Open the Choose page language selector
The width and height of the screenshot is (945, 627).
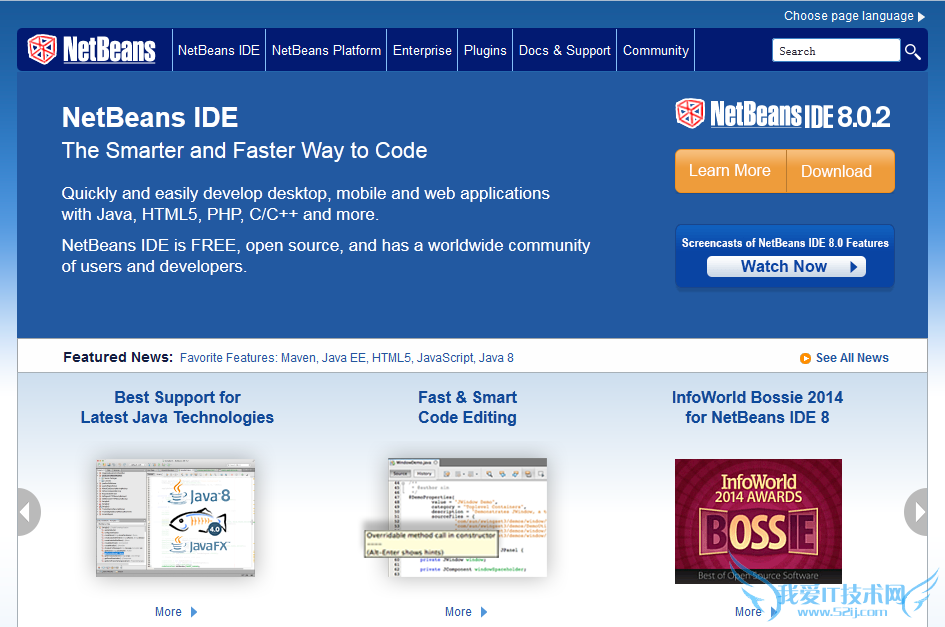(x=854, y=16)
